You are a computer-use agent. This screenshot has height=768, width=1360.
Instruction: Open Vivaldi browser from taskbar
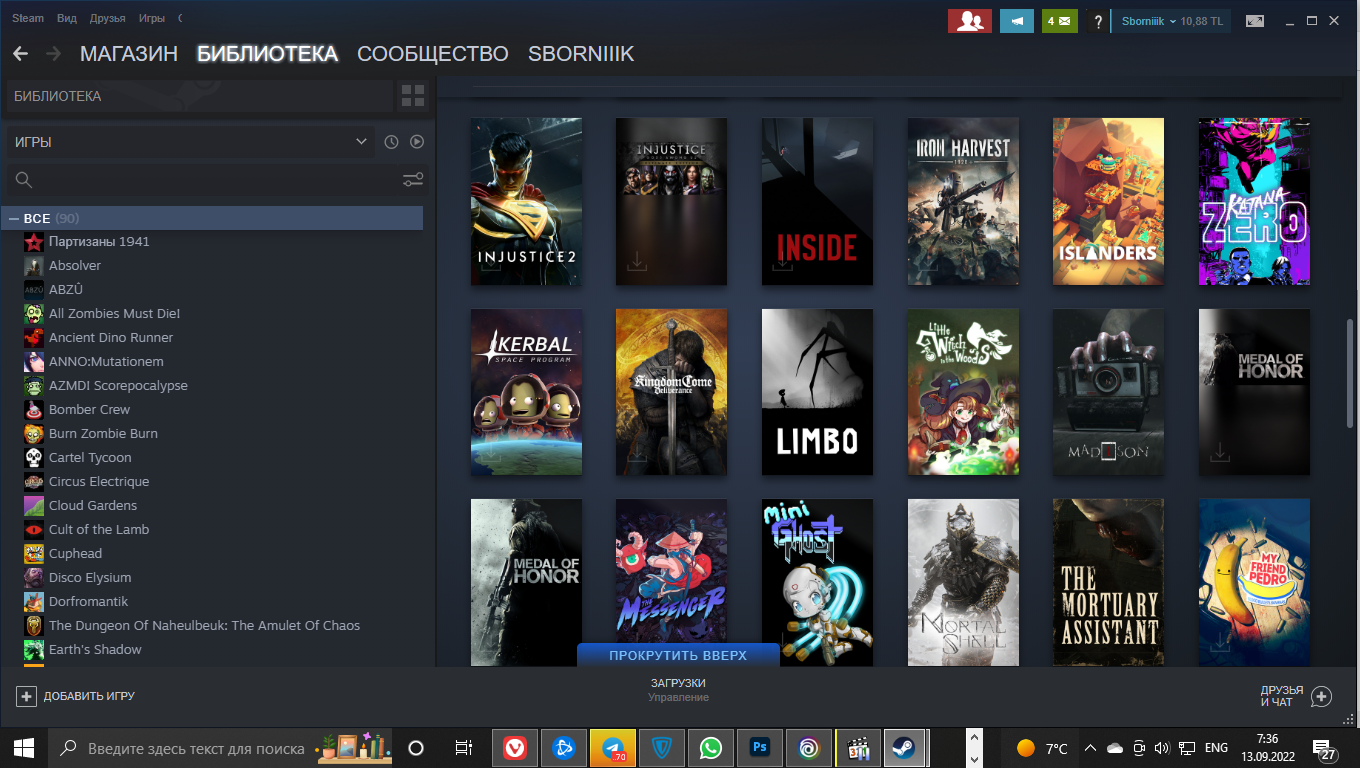[x=515, y=748]
